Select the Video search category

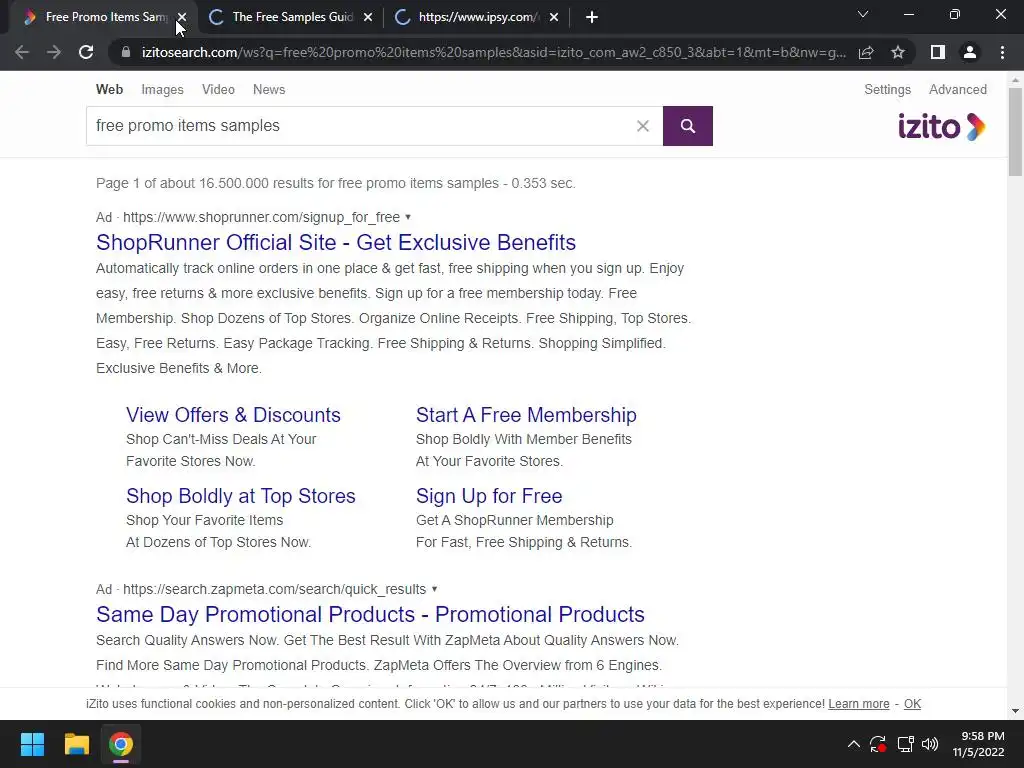218,89
